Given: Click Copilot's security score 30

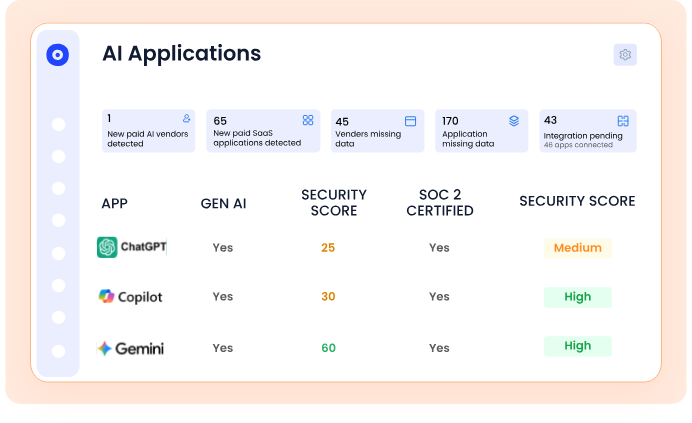Looking at the screenshot, I should pos(328,296).
